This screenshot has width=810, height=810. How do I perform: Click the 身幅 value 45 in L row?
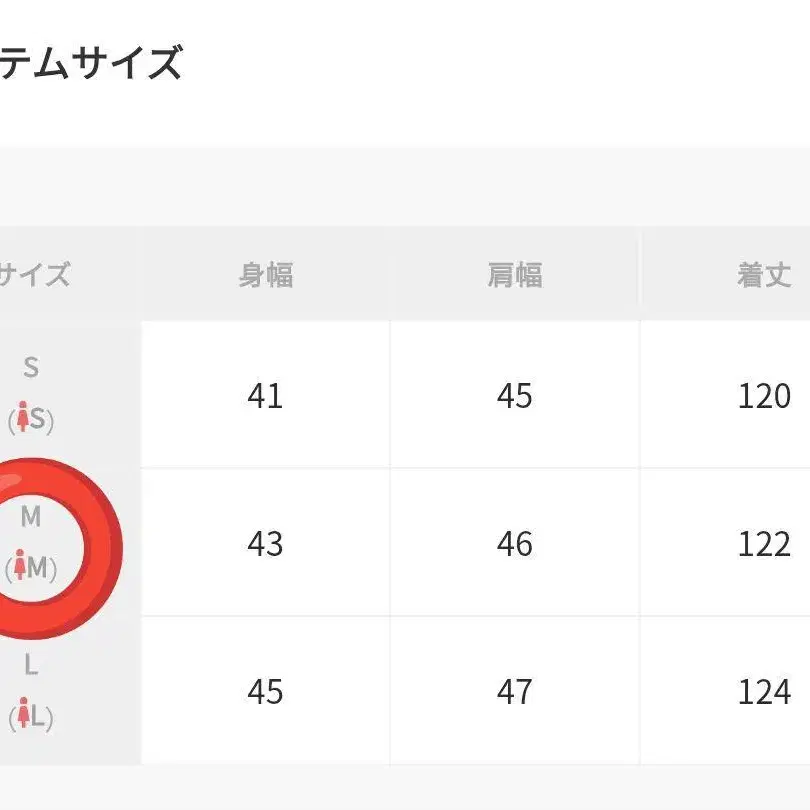265,692
